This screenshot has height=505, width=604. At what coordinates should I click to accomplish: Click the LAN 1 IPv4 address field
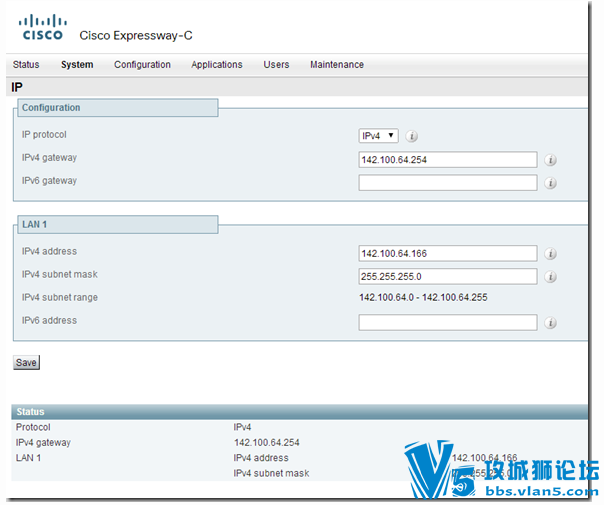(448, 253)
